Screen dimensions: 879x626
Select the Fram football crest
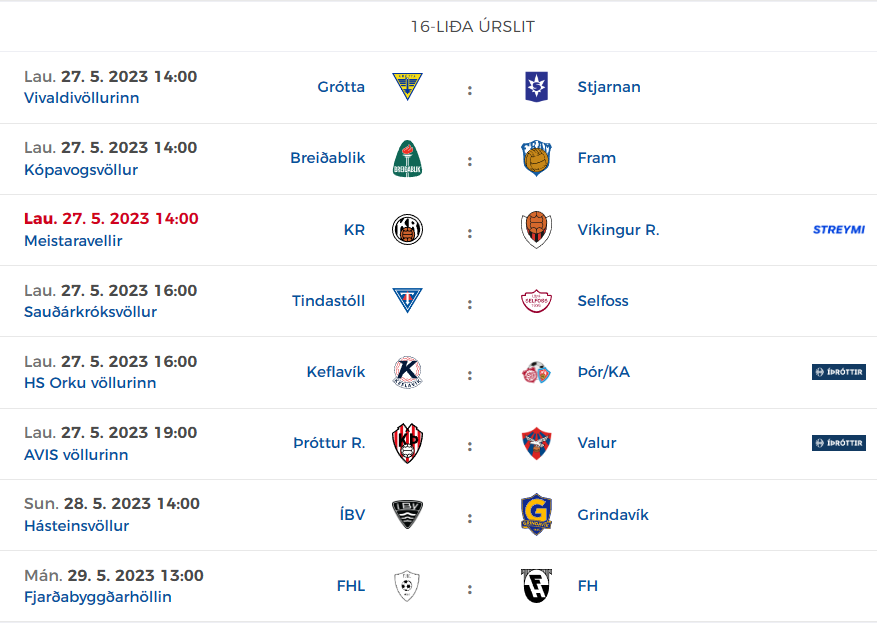coord(536,159)
